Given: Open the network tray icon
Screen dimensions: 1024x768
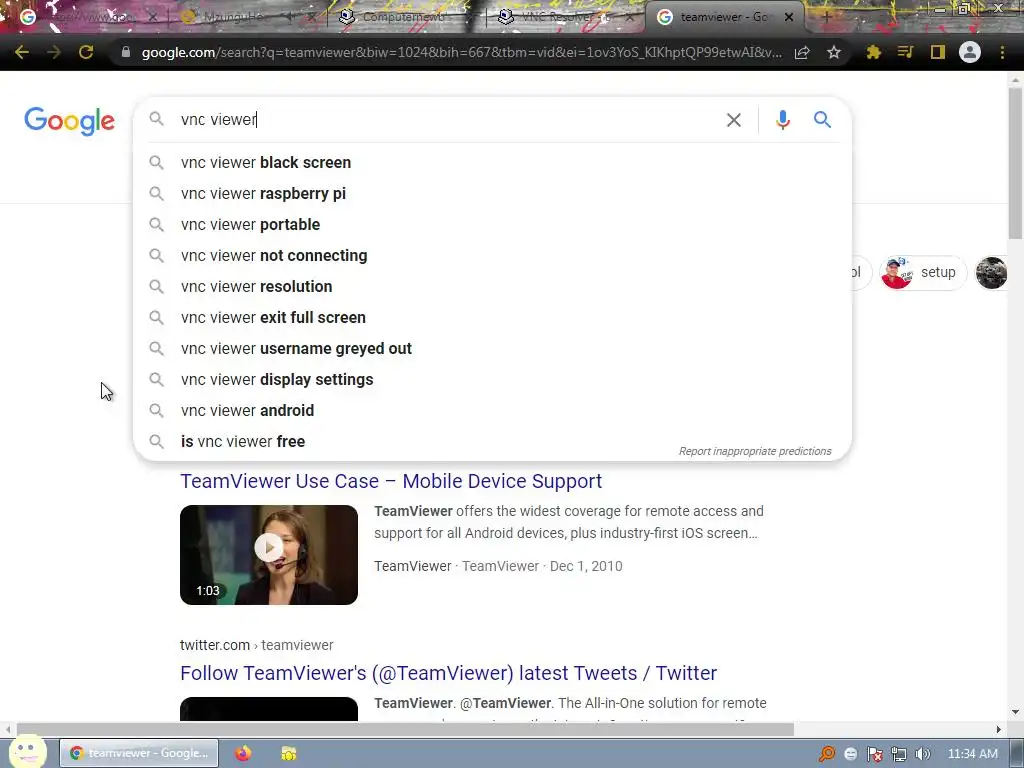Looking at the screenshot, I should pyautogui.click(x=899, y=754).
